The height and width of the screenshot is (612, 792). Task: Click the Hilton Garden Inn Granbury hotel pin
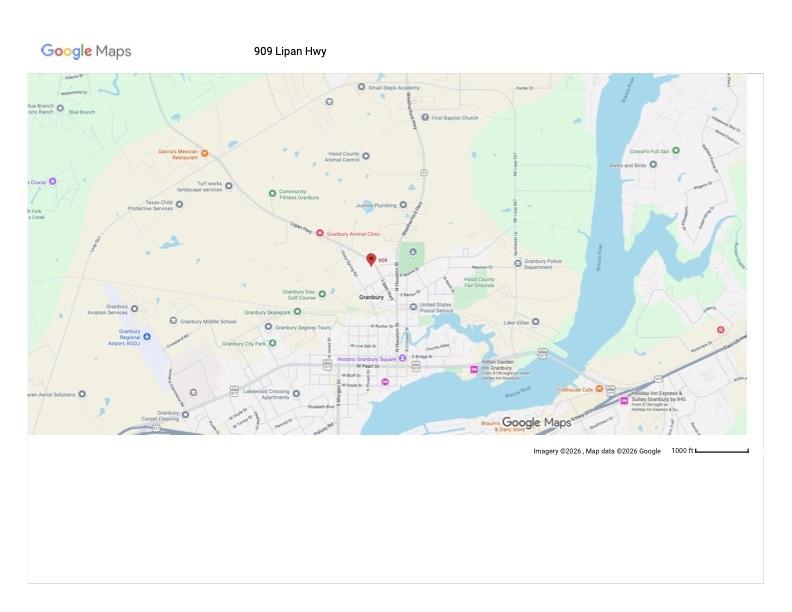coord(474,370)
